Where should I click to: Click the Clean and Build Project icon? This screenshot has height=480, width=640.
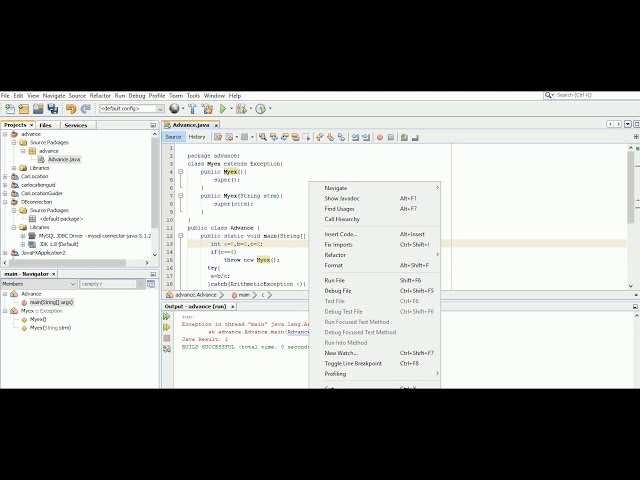pyautogui.click(x=207, y=109)
